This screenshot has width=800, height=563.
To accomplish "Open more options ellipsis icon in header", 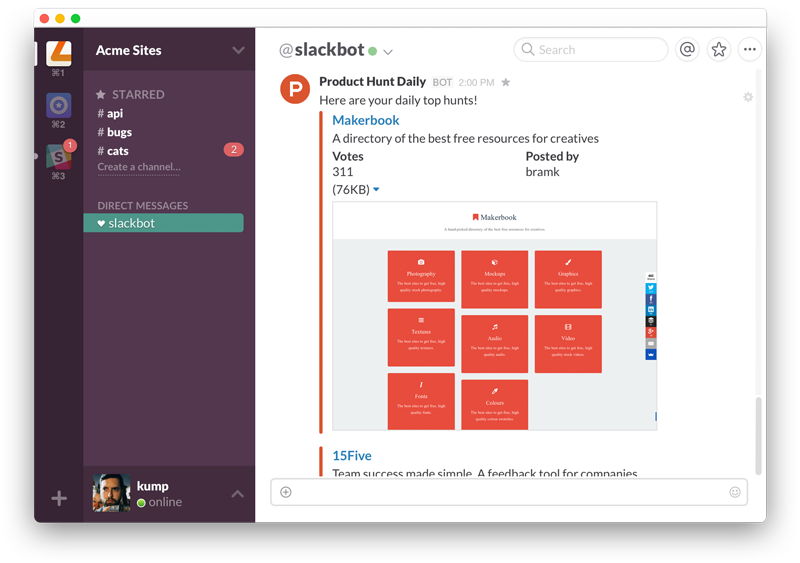I will 749,50.
